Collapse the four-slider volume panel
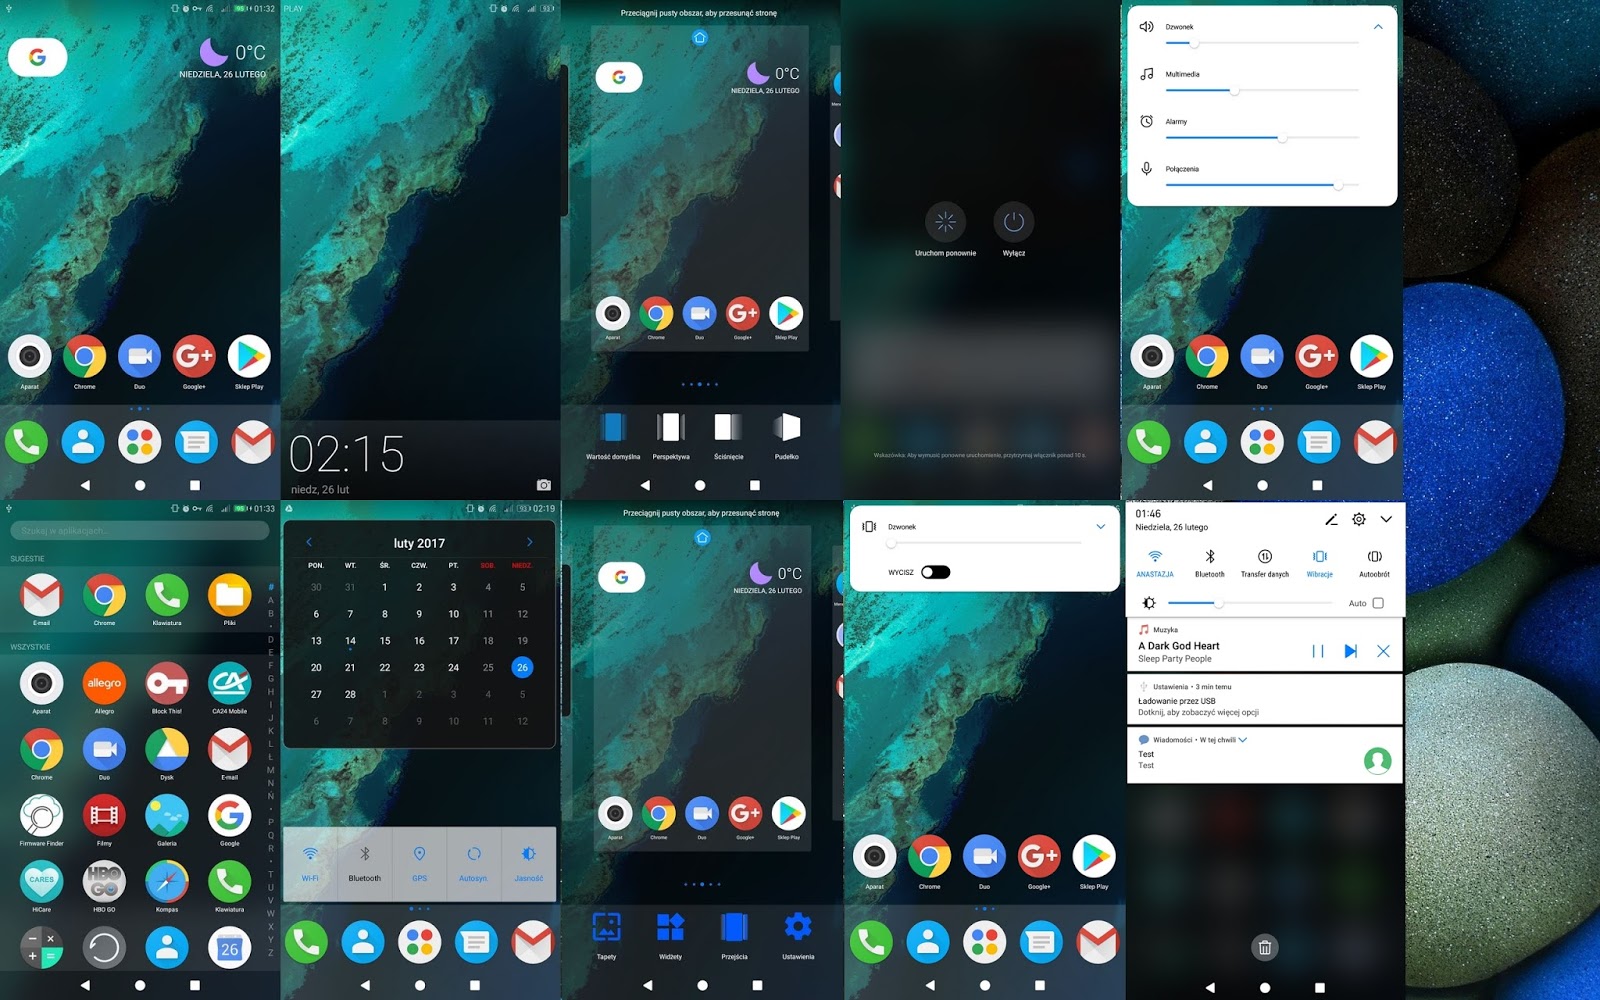Screen dimensions: 1600x1000 tap(1378, 27)
